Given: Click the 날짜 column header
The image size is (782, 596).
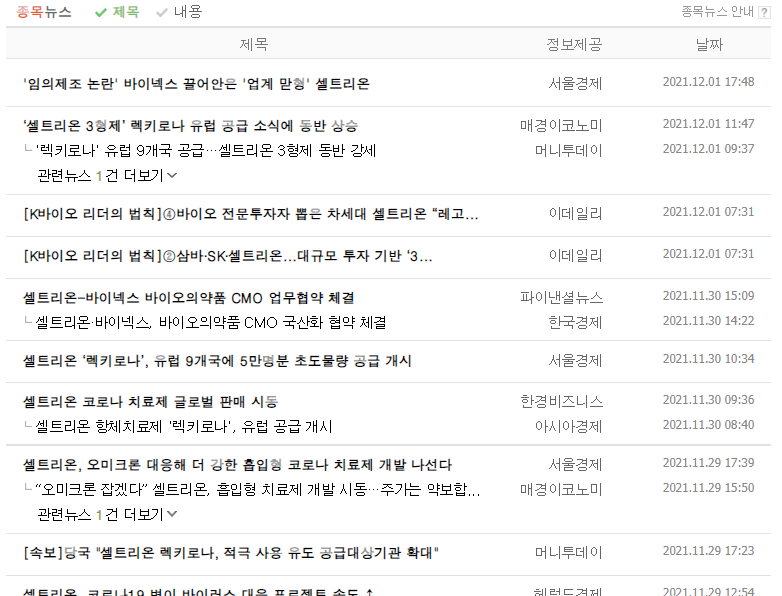Looking at the screenshot, I should pos(709,44).
